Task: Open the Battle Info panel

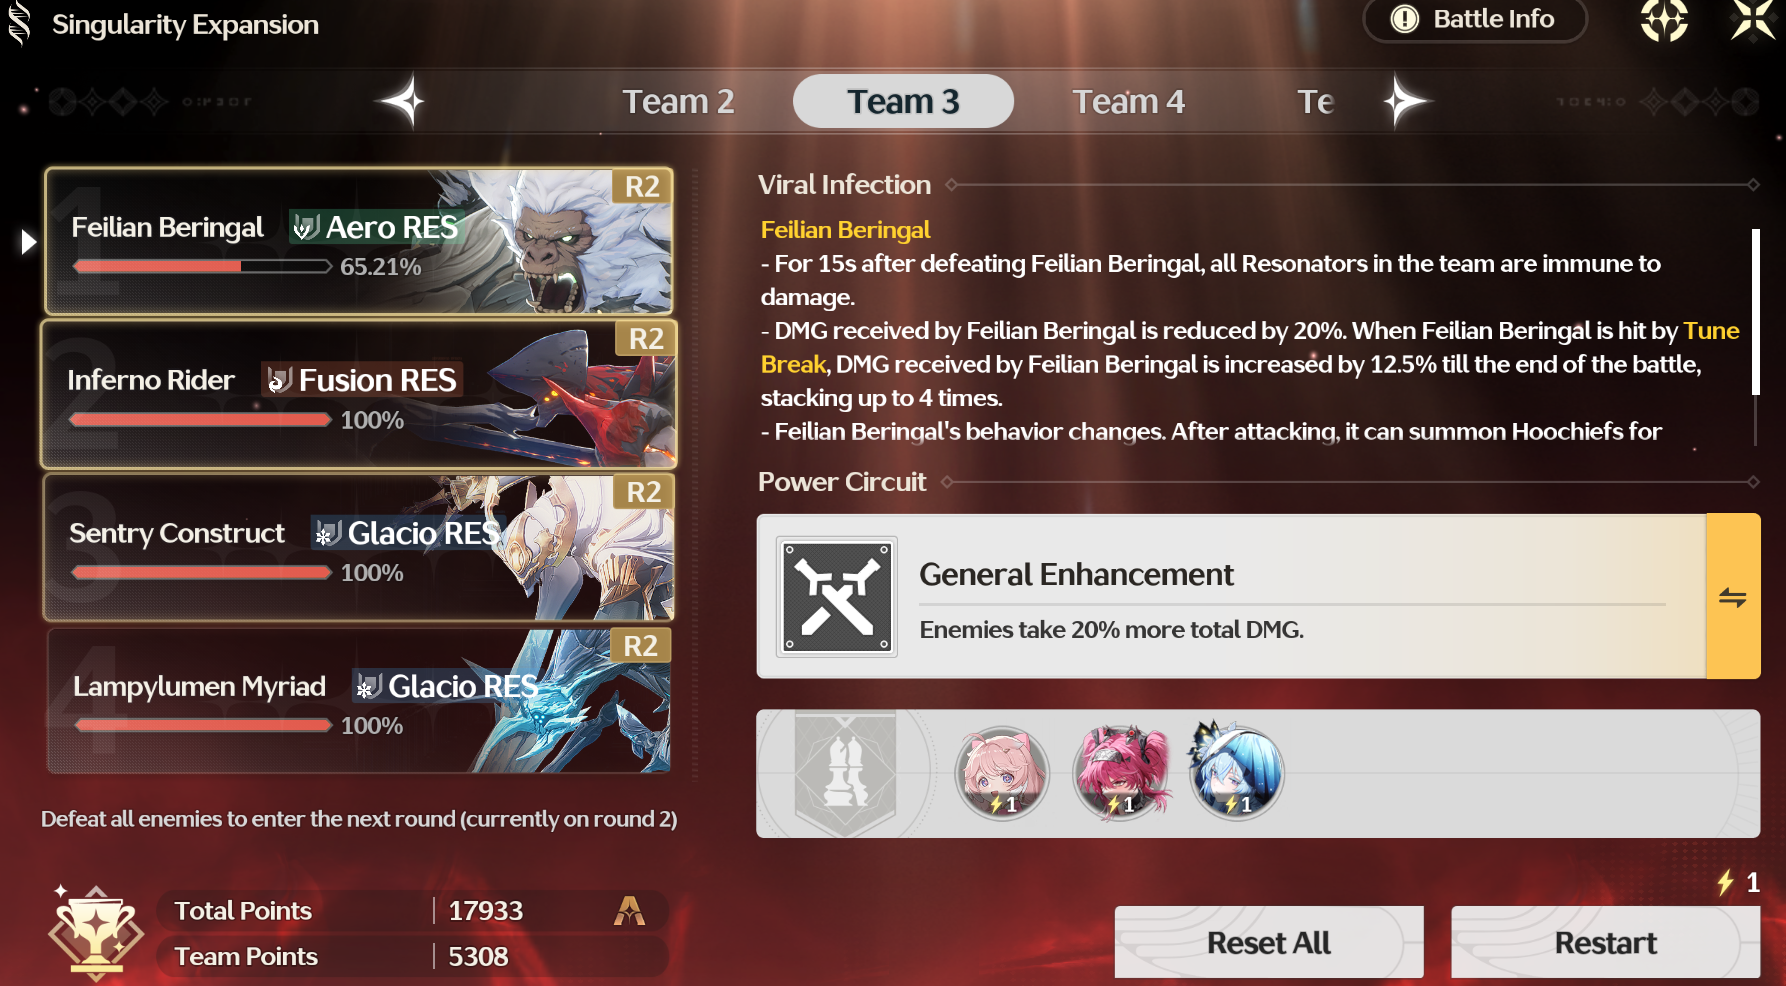Action: coord(1474,19)
